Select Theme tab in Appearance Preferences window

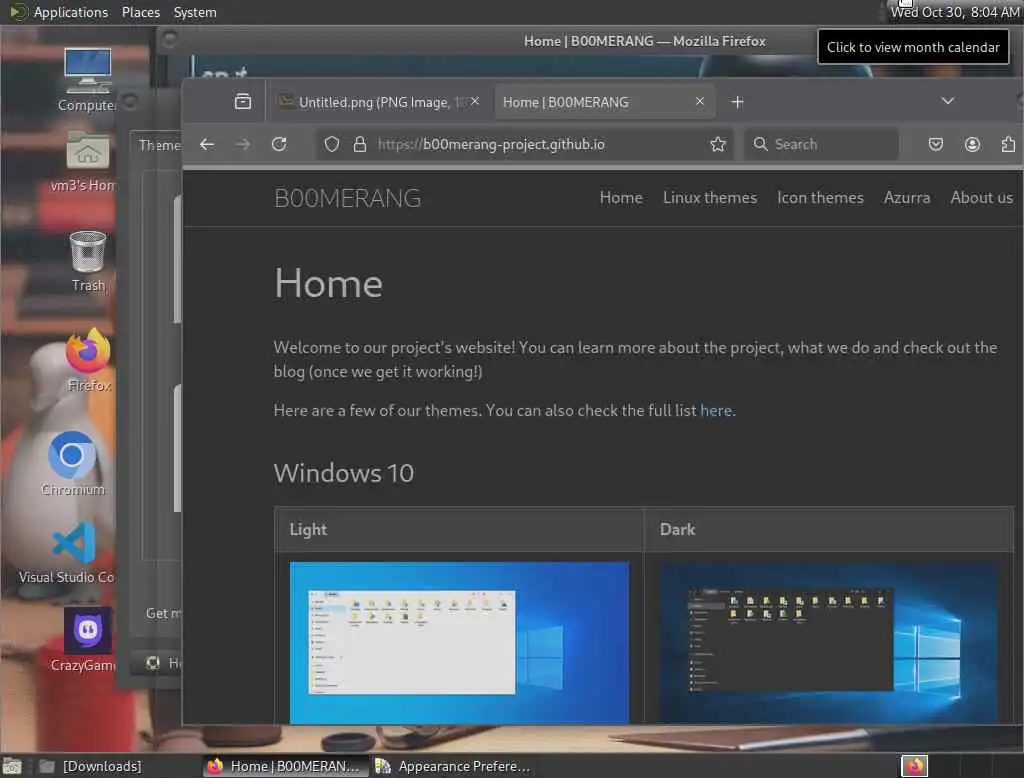click(159, 145)
